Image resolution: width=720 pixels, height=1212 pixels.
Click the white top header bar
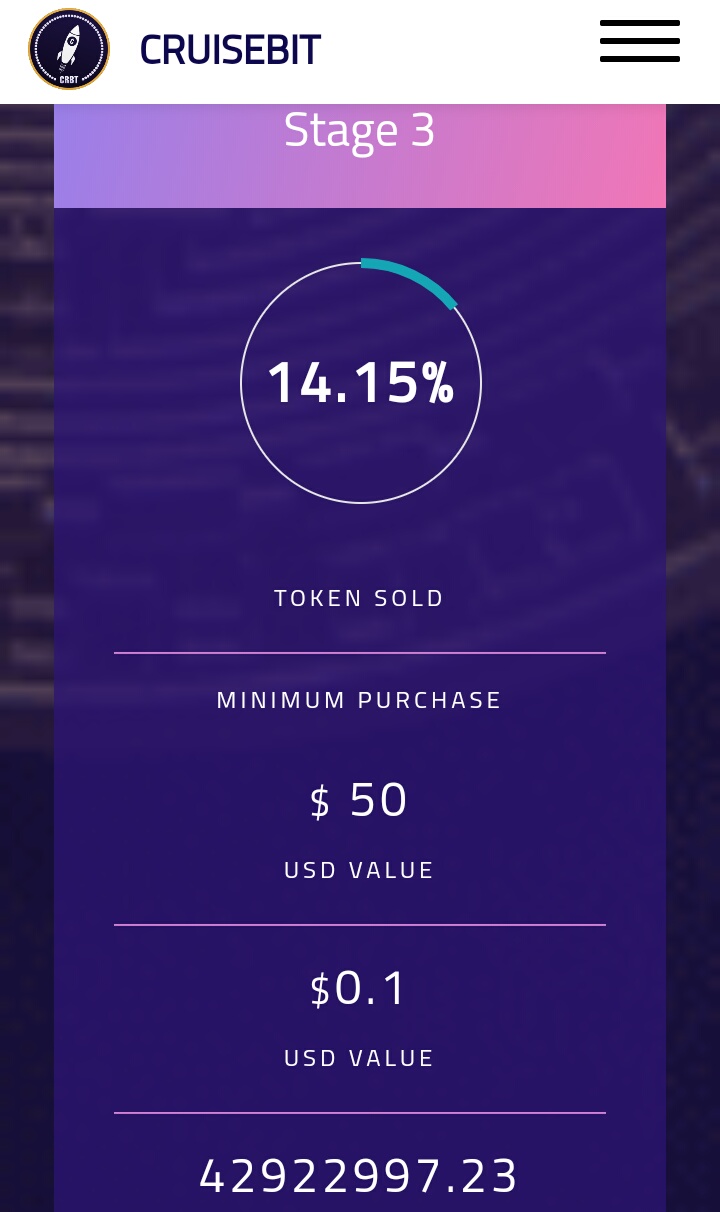click(x=450, y=50)
